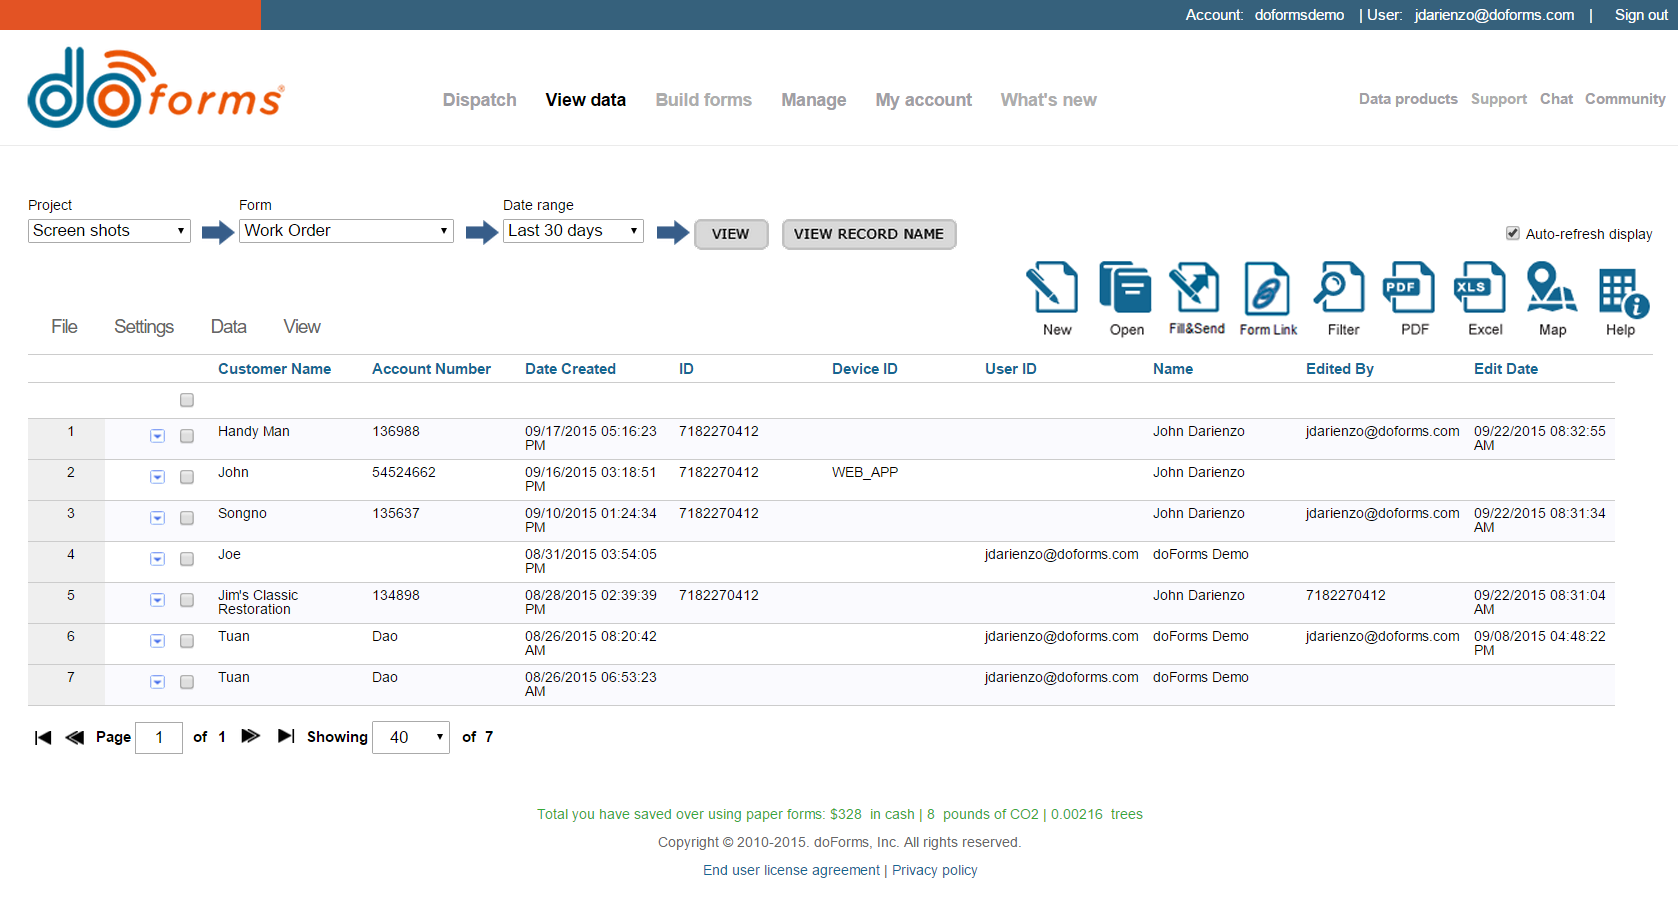1678x903 pixels.
Task: Open Privacy policy link
Action: pyautogui.click(x=935, y=870)
